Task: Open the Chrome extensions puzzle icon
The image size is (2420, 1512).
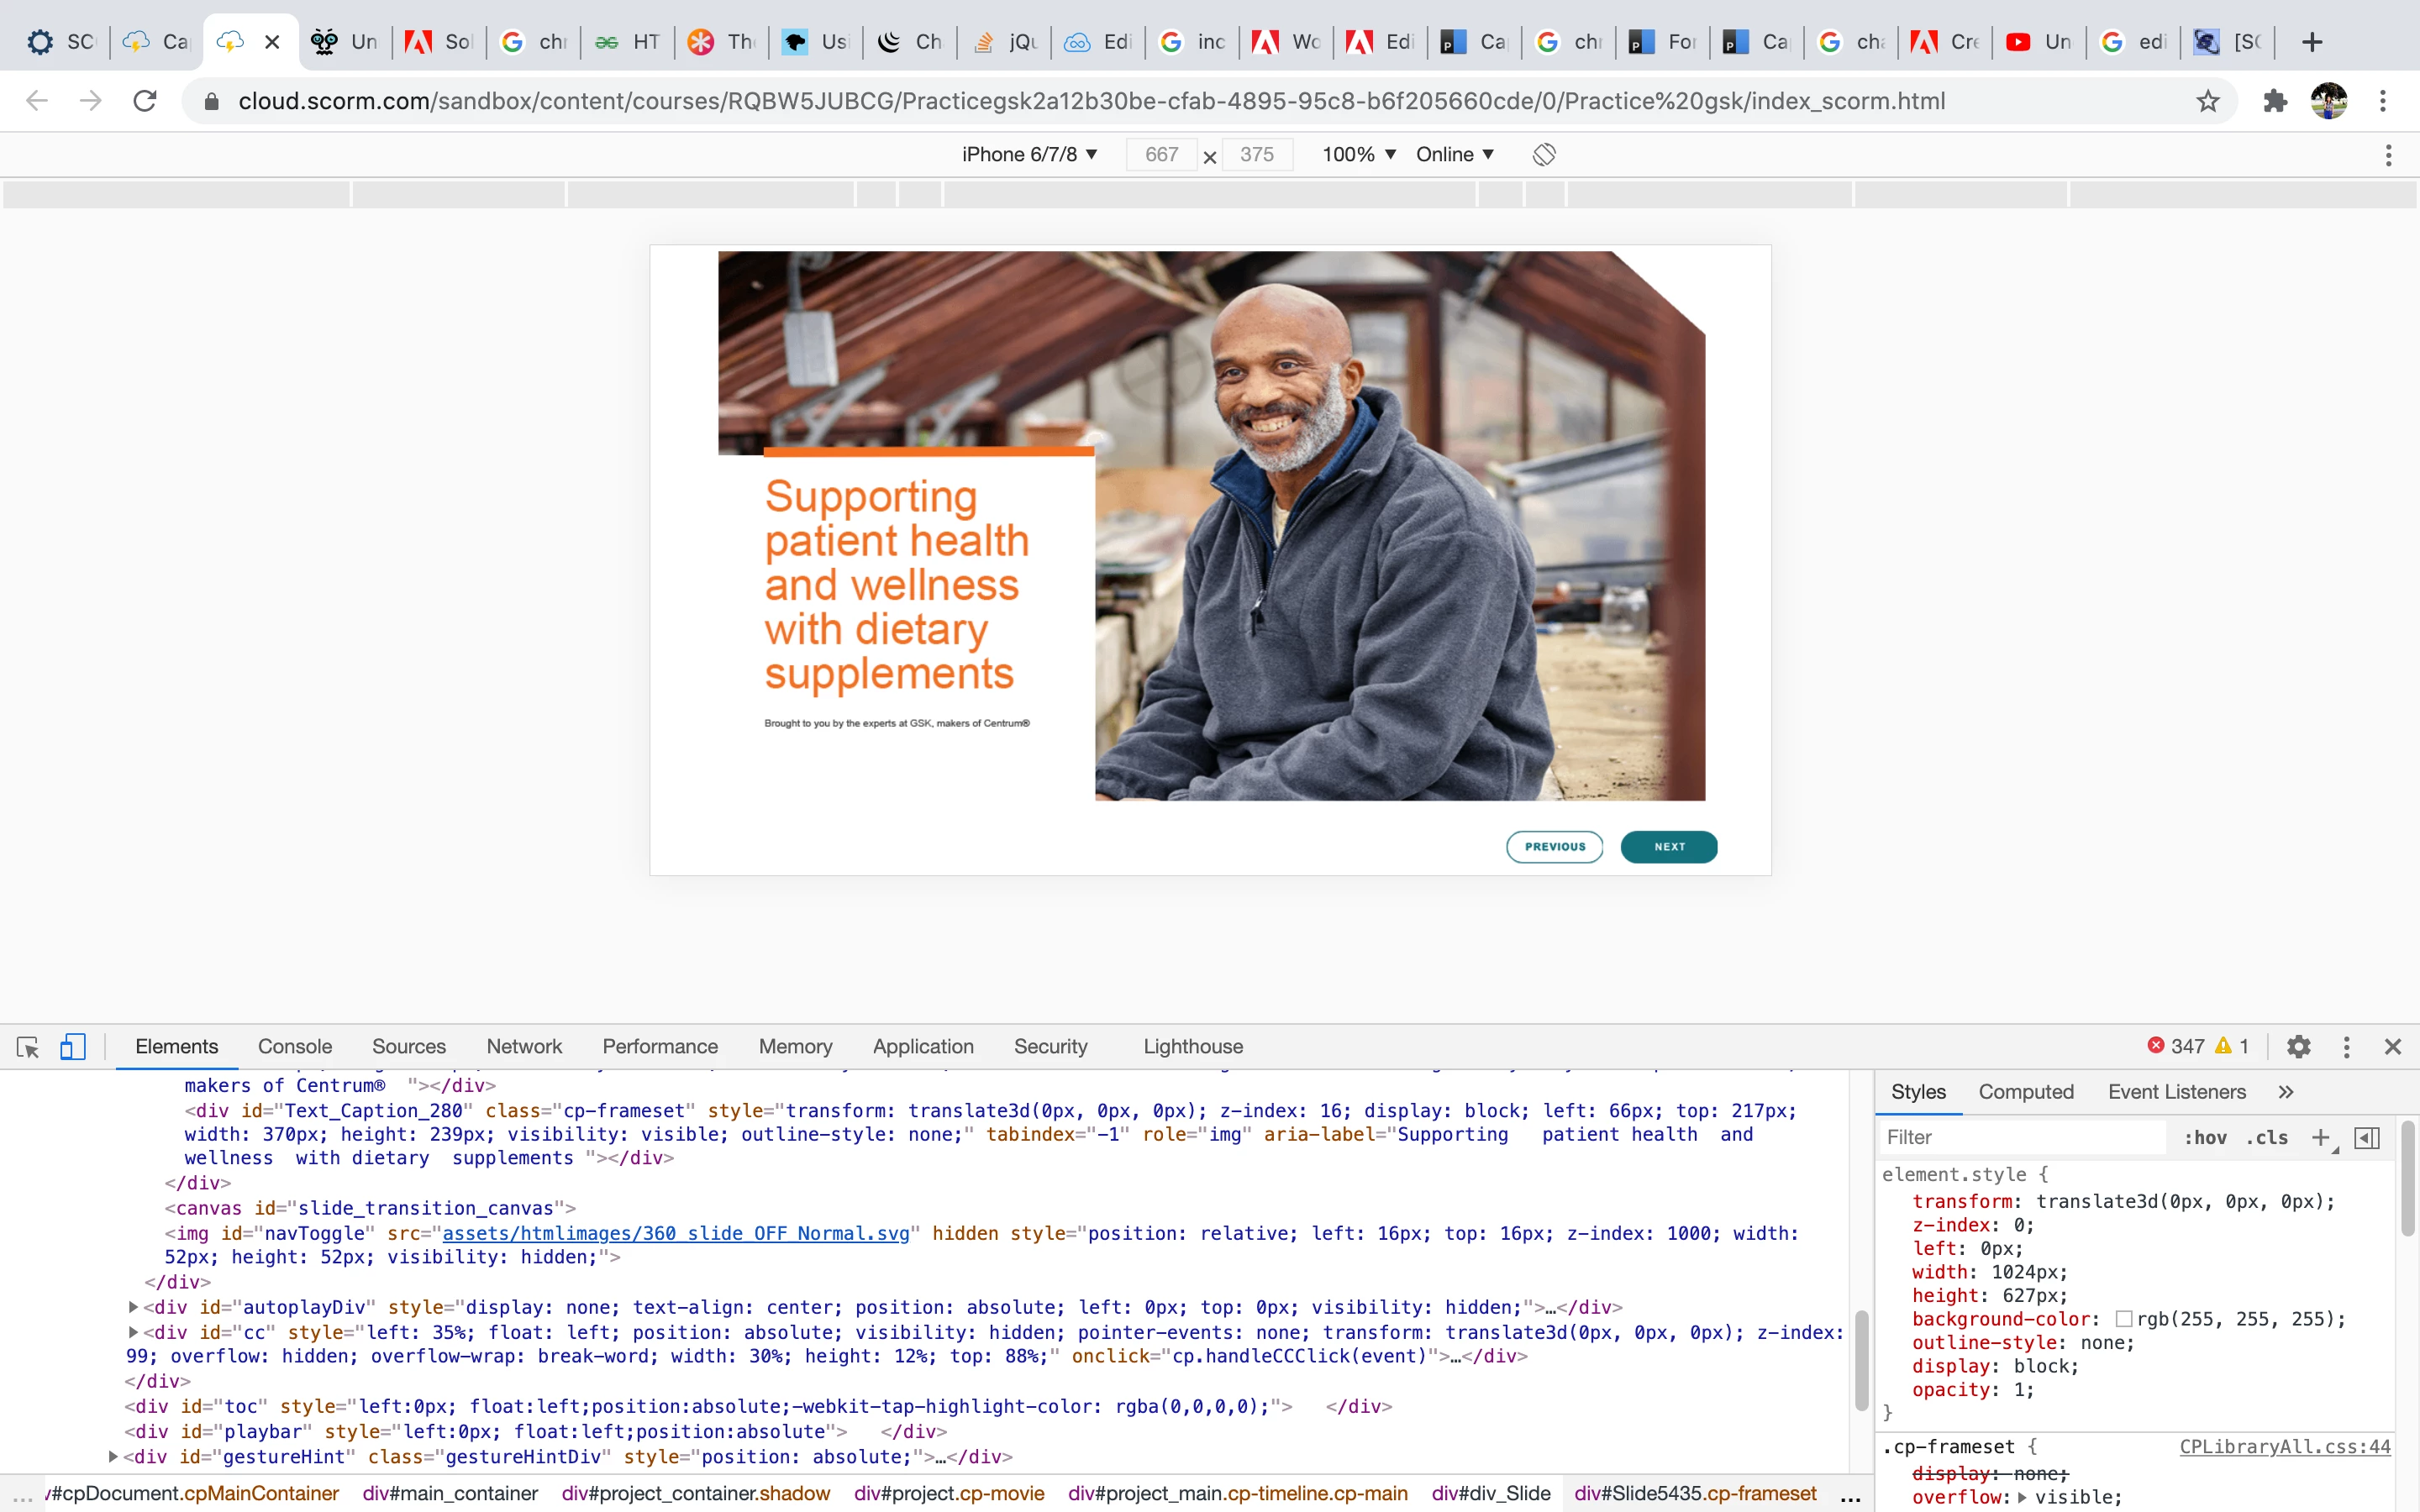Action: click(2275, 101)
